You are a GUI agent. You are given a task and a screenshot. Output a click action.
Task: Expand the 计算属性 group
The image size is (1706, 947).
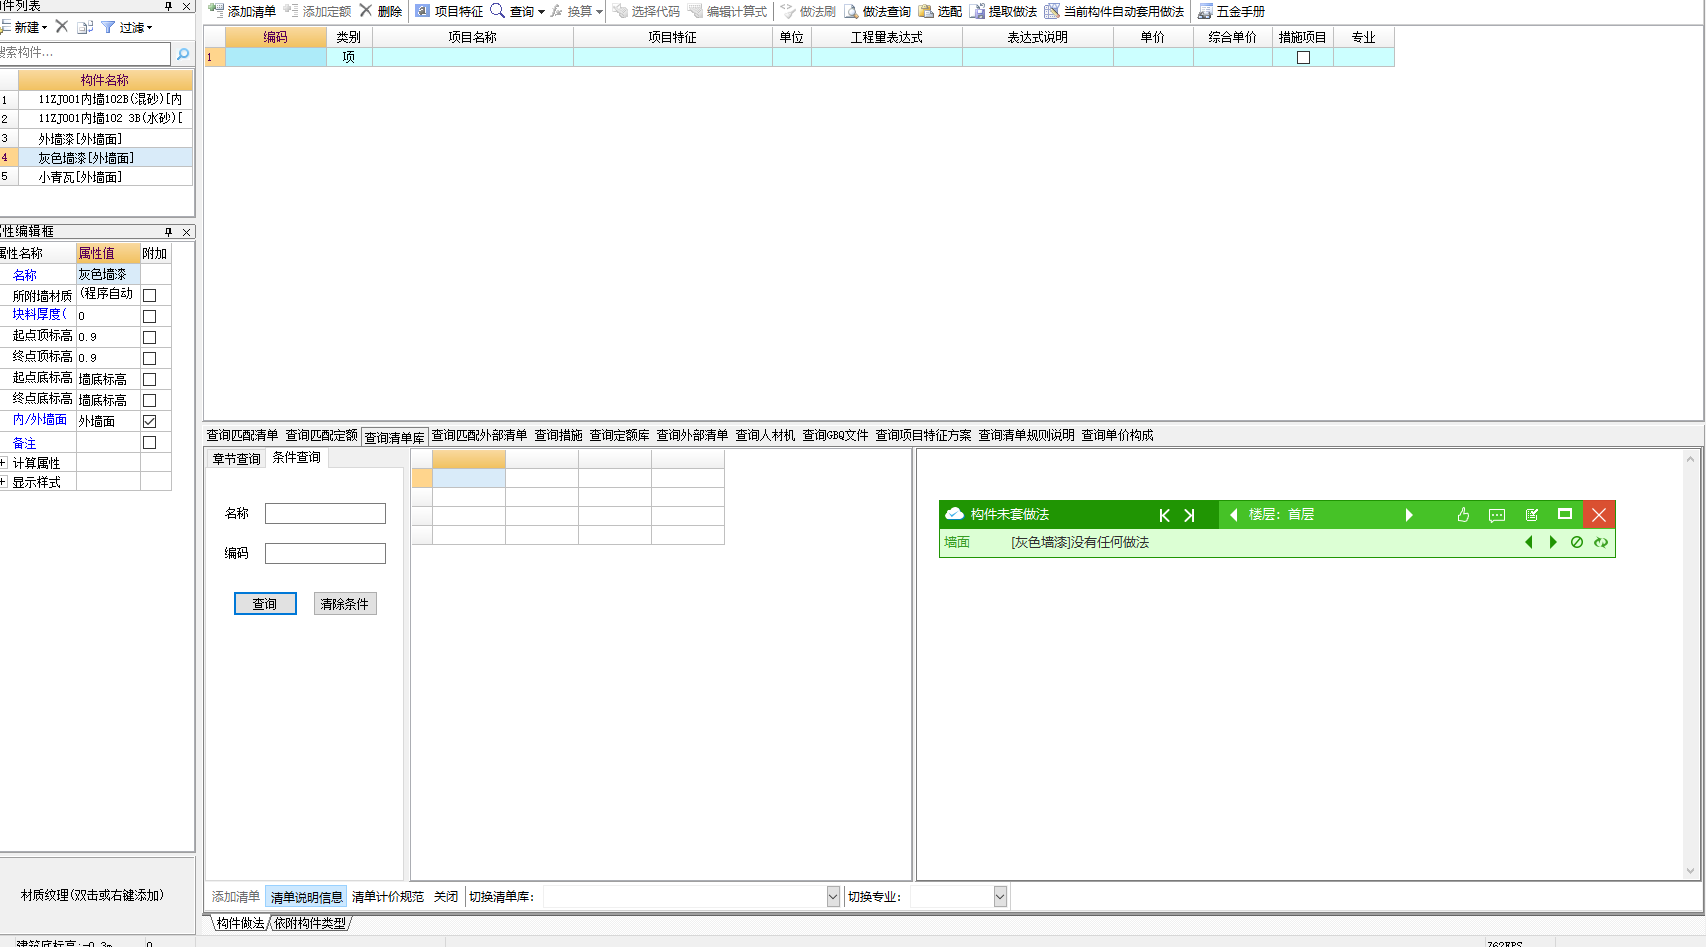(x=4, y=462)
